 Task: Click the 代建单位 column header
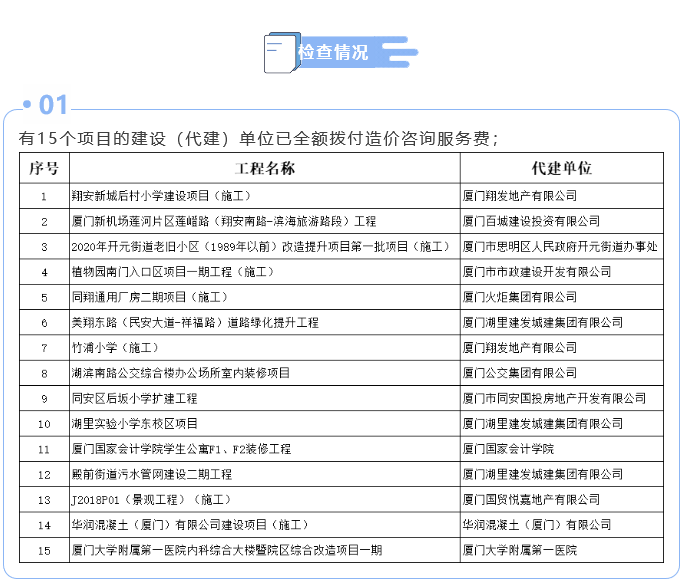(562, 168)
